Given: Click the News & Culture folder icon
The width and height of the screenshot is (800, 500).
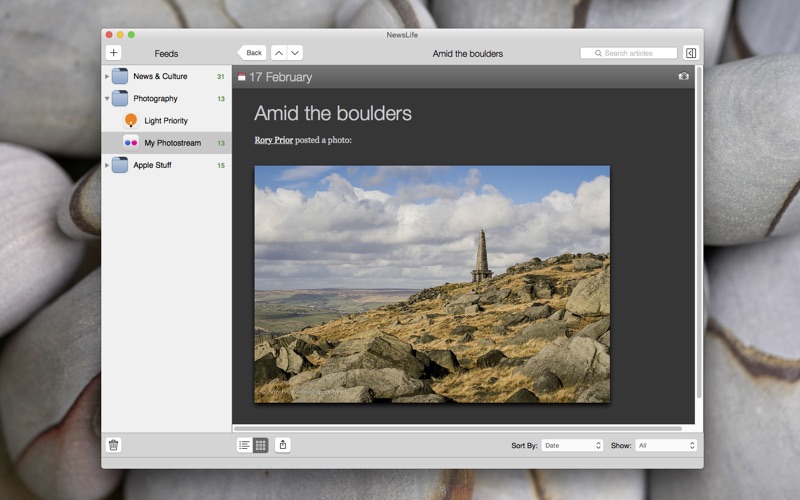Looking at the screenshot, I should 120,76.
